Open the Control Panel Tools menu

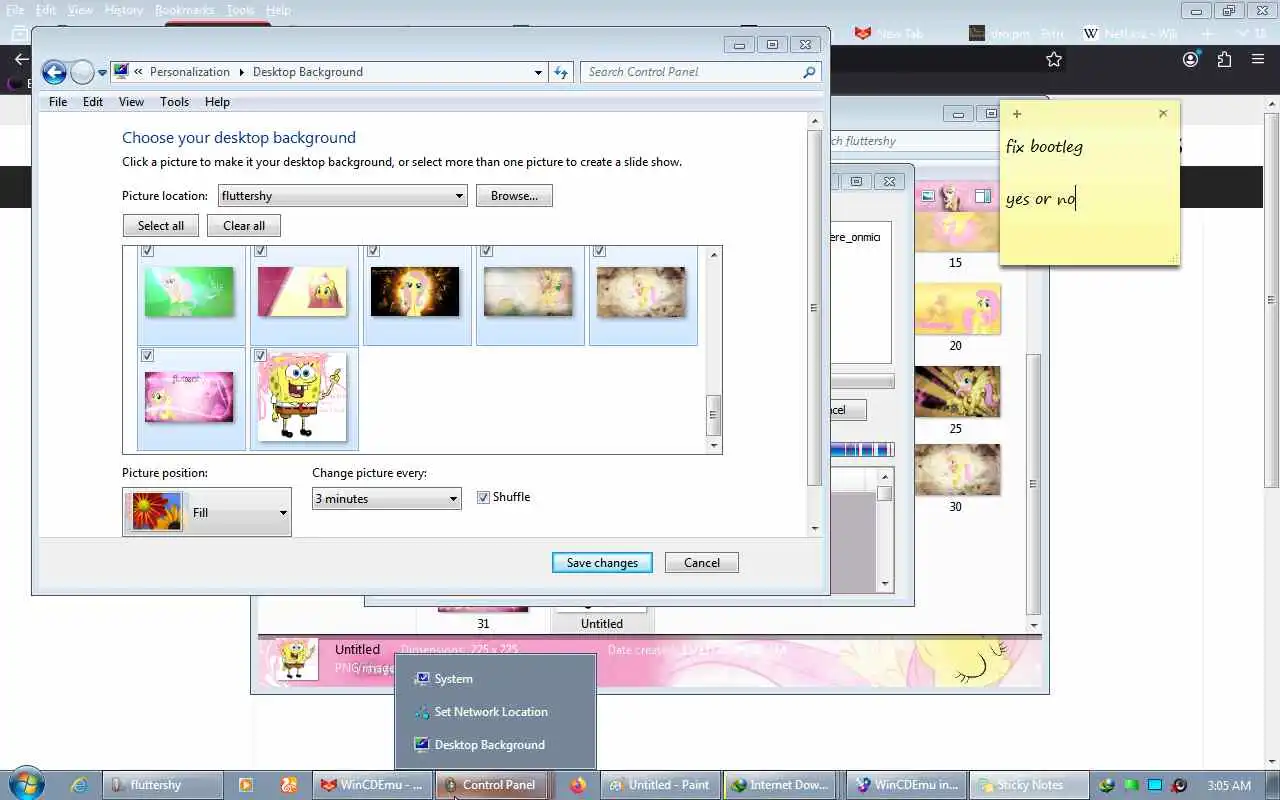pos(174,102)
